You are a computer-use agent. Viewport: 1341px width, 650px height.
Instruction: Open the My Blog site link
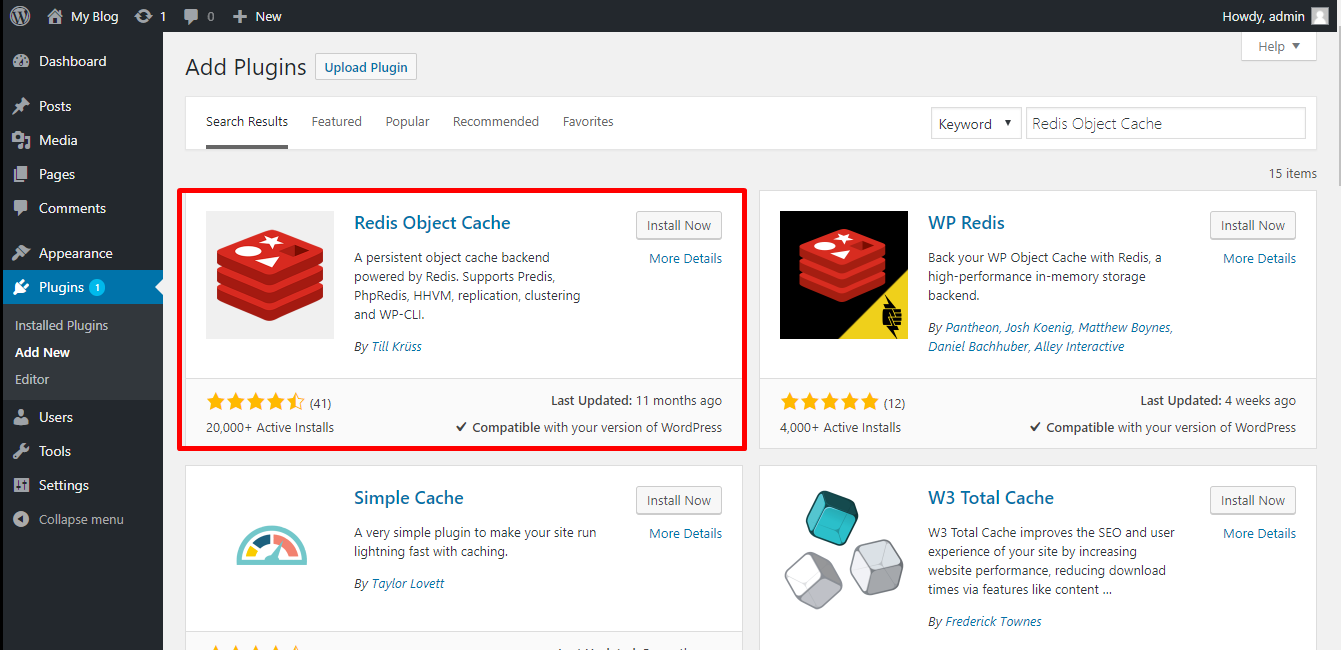click(94, 16)
